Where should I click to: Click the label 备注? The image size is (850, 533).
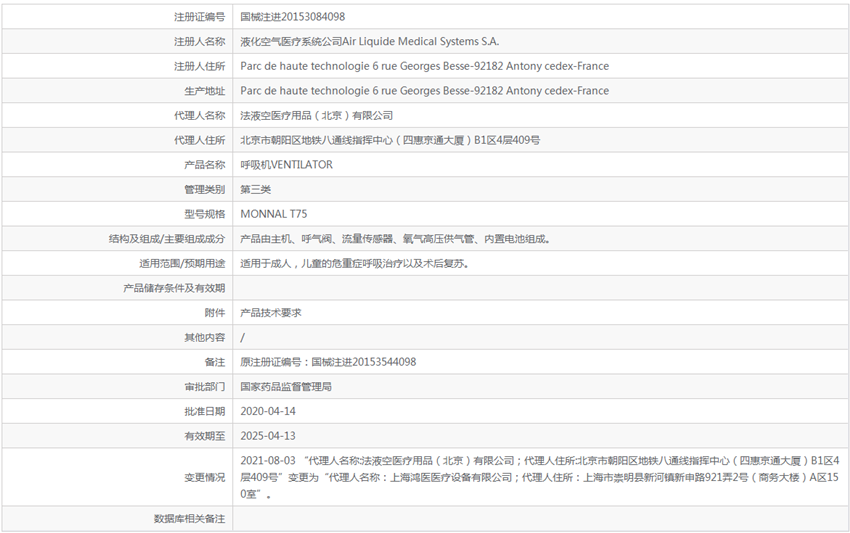[x=215, y=362]
